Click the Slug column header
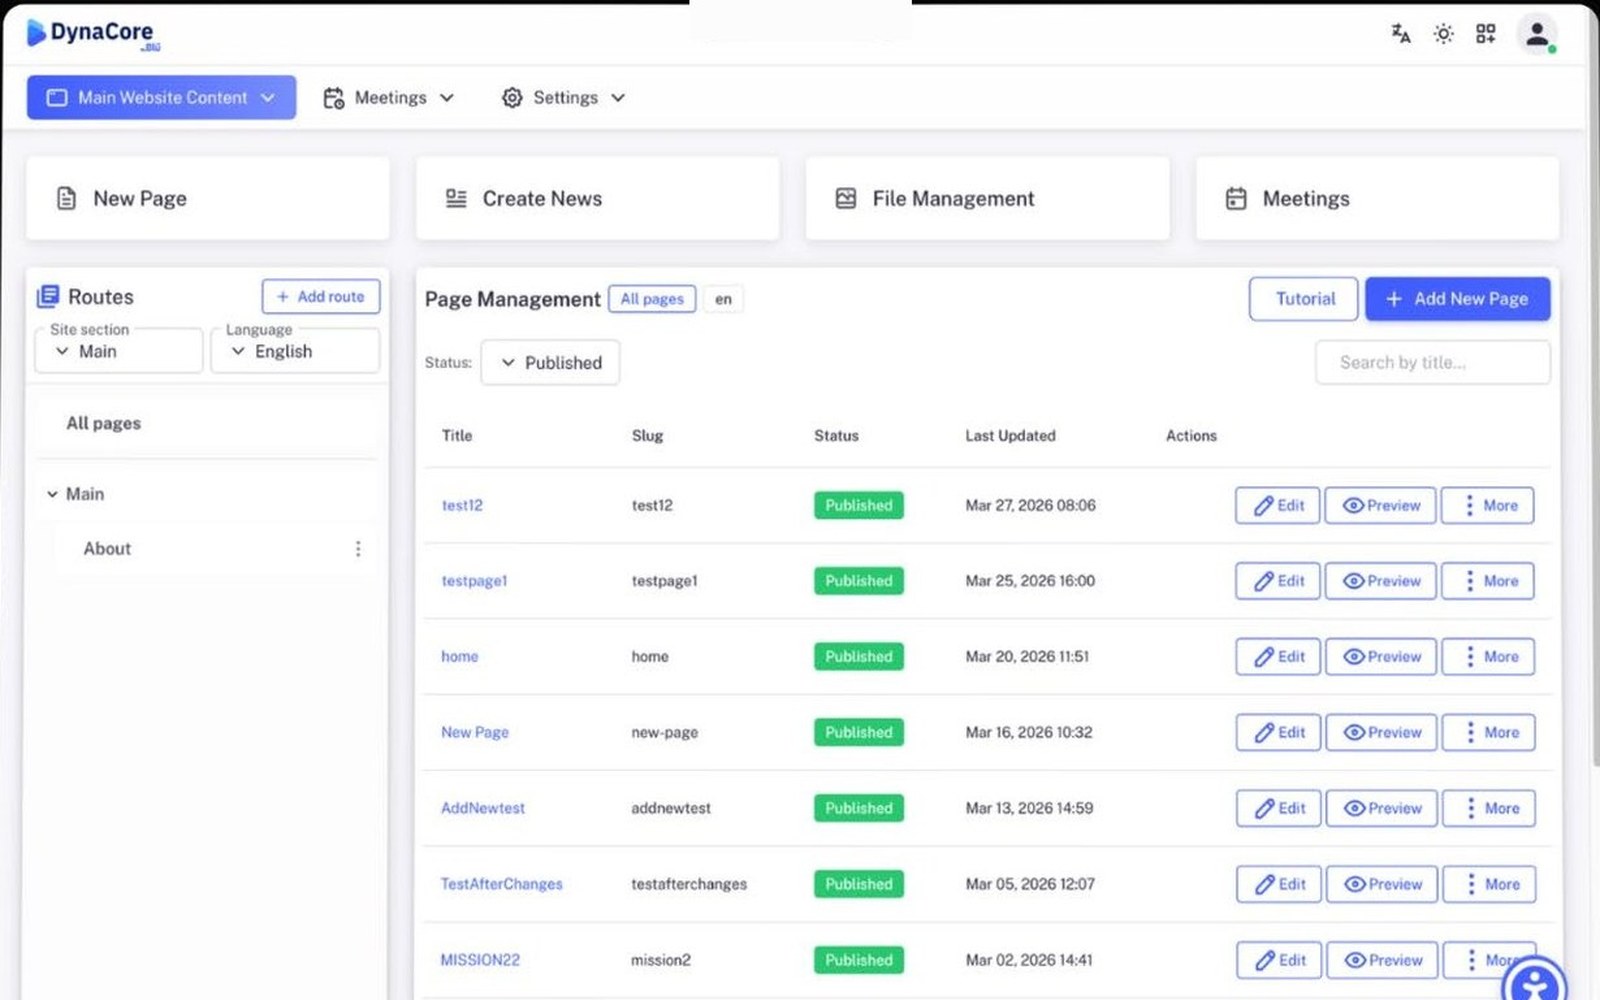 click(x=647, y=435)
